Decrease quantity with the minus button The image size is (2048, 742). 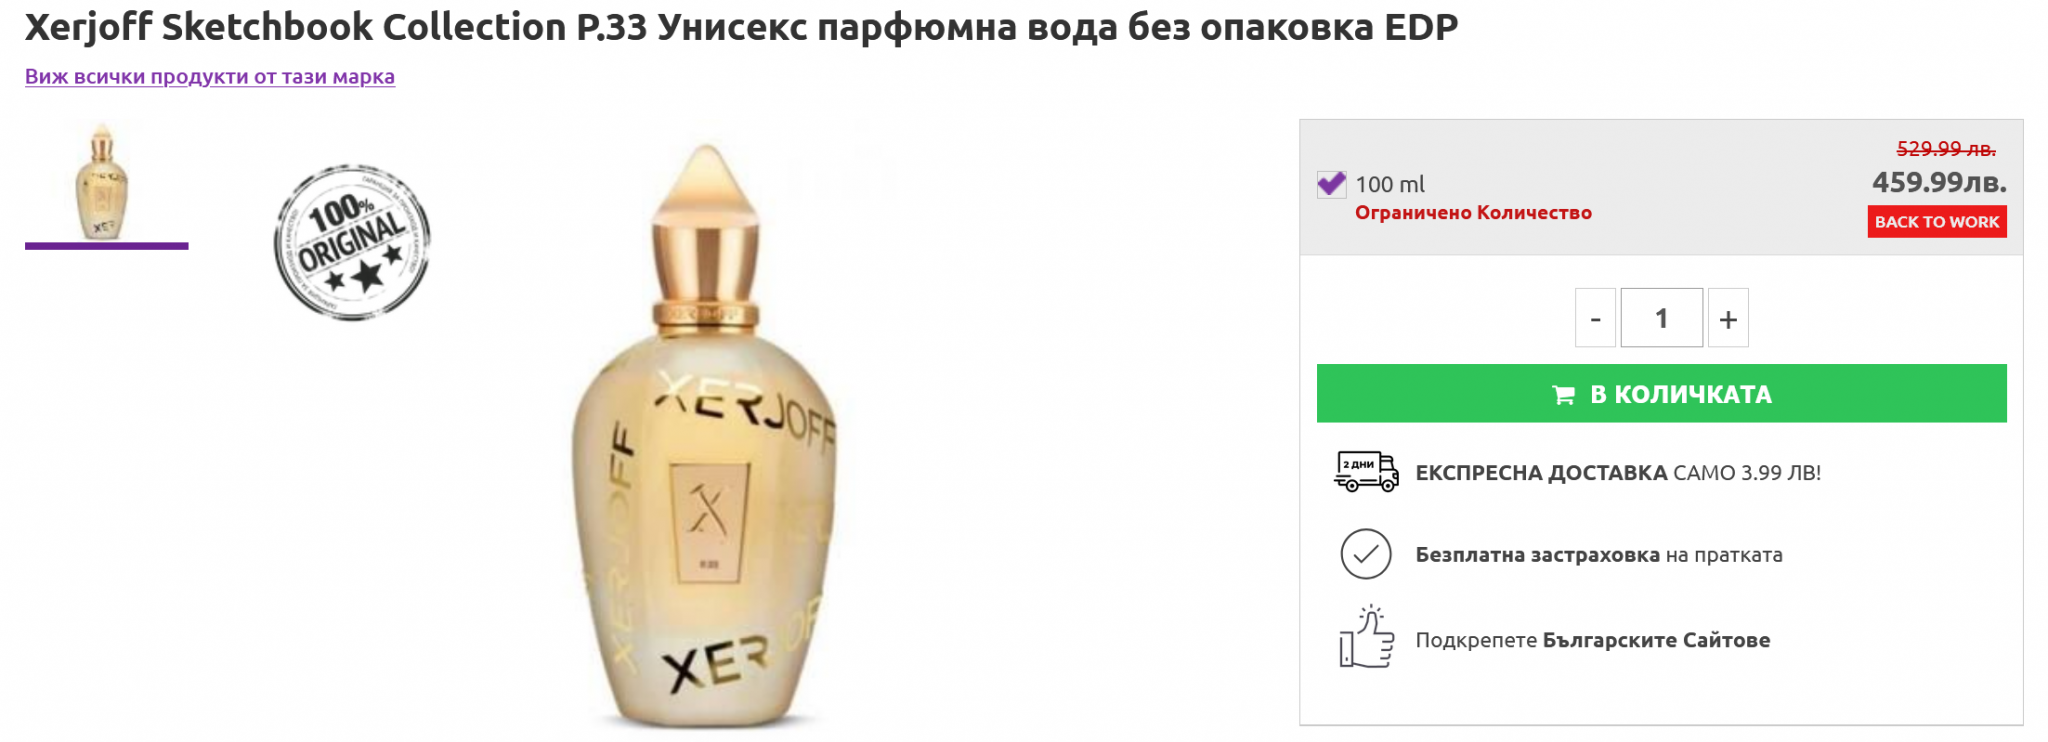[1595, 318]
